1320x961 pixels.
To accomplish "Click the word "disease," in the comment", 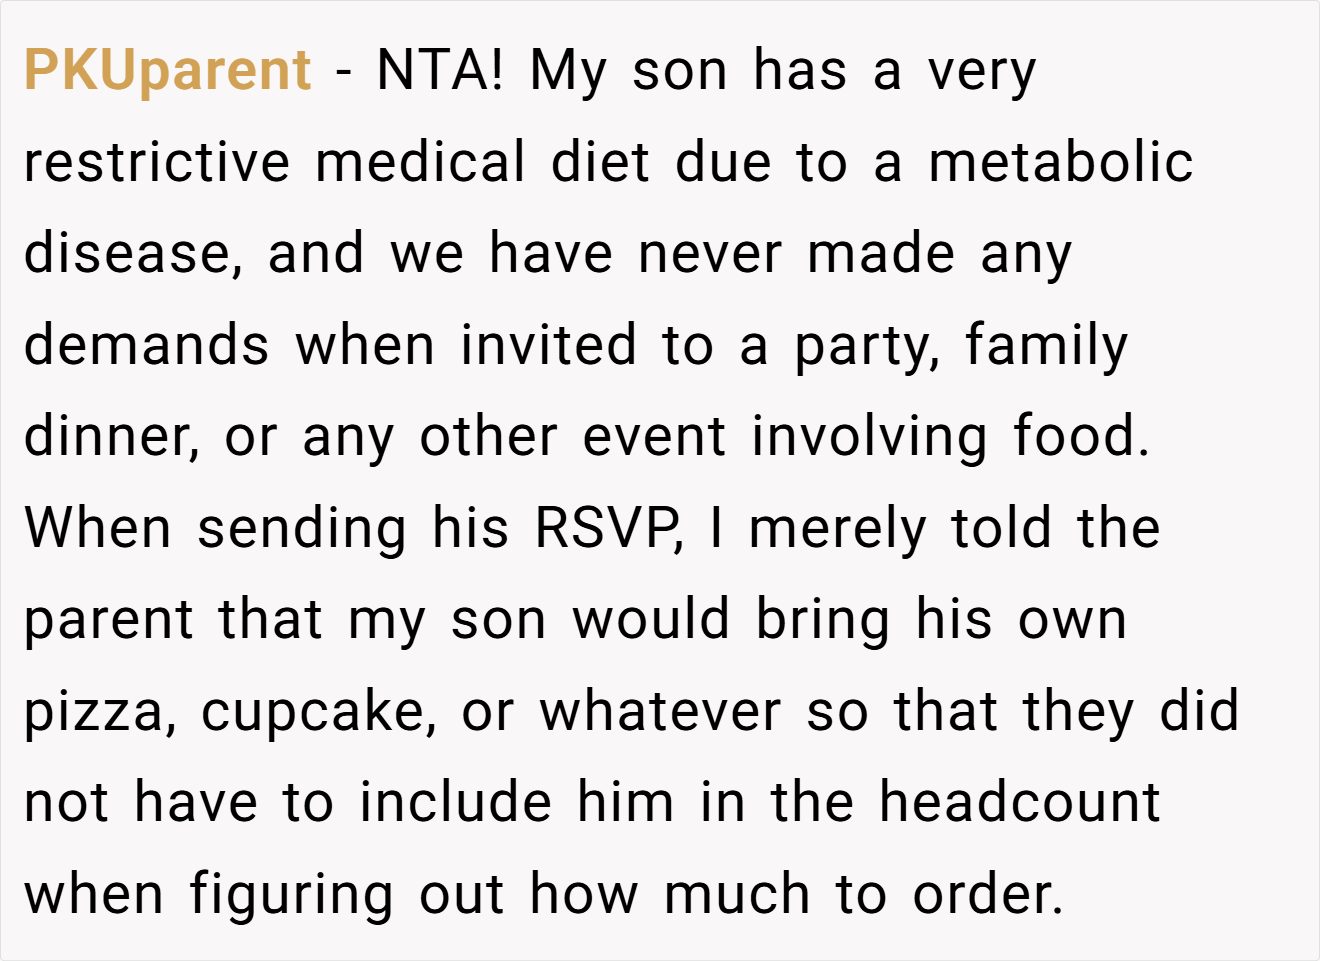I will (x=133, y=254).
